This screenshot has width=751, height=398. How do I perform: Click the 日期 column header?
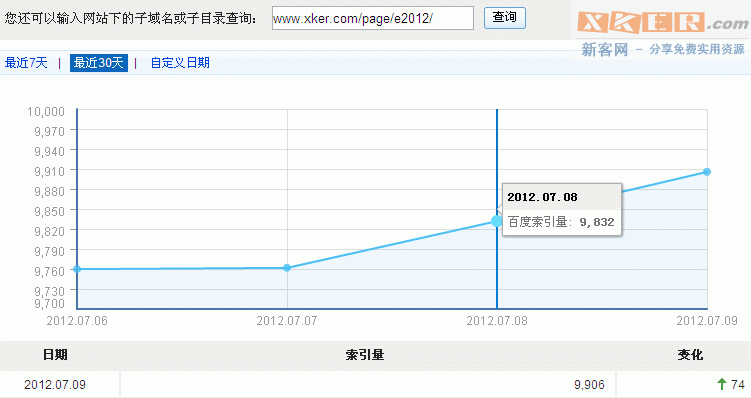click(x=55, y=355)
